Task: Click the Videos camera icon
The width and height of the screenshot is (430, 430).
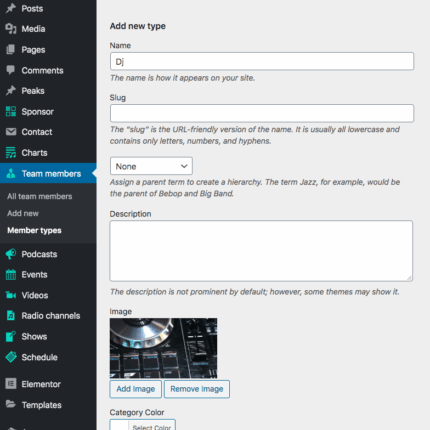Action: [11, 295]
